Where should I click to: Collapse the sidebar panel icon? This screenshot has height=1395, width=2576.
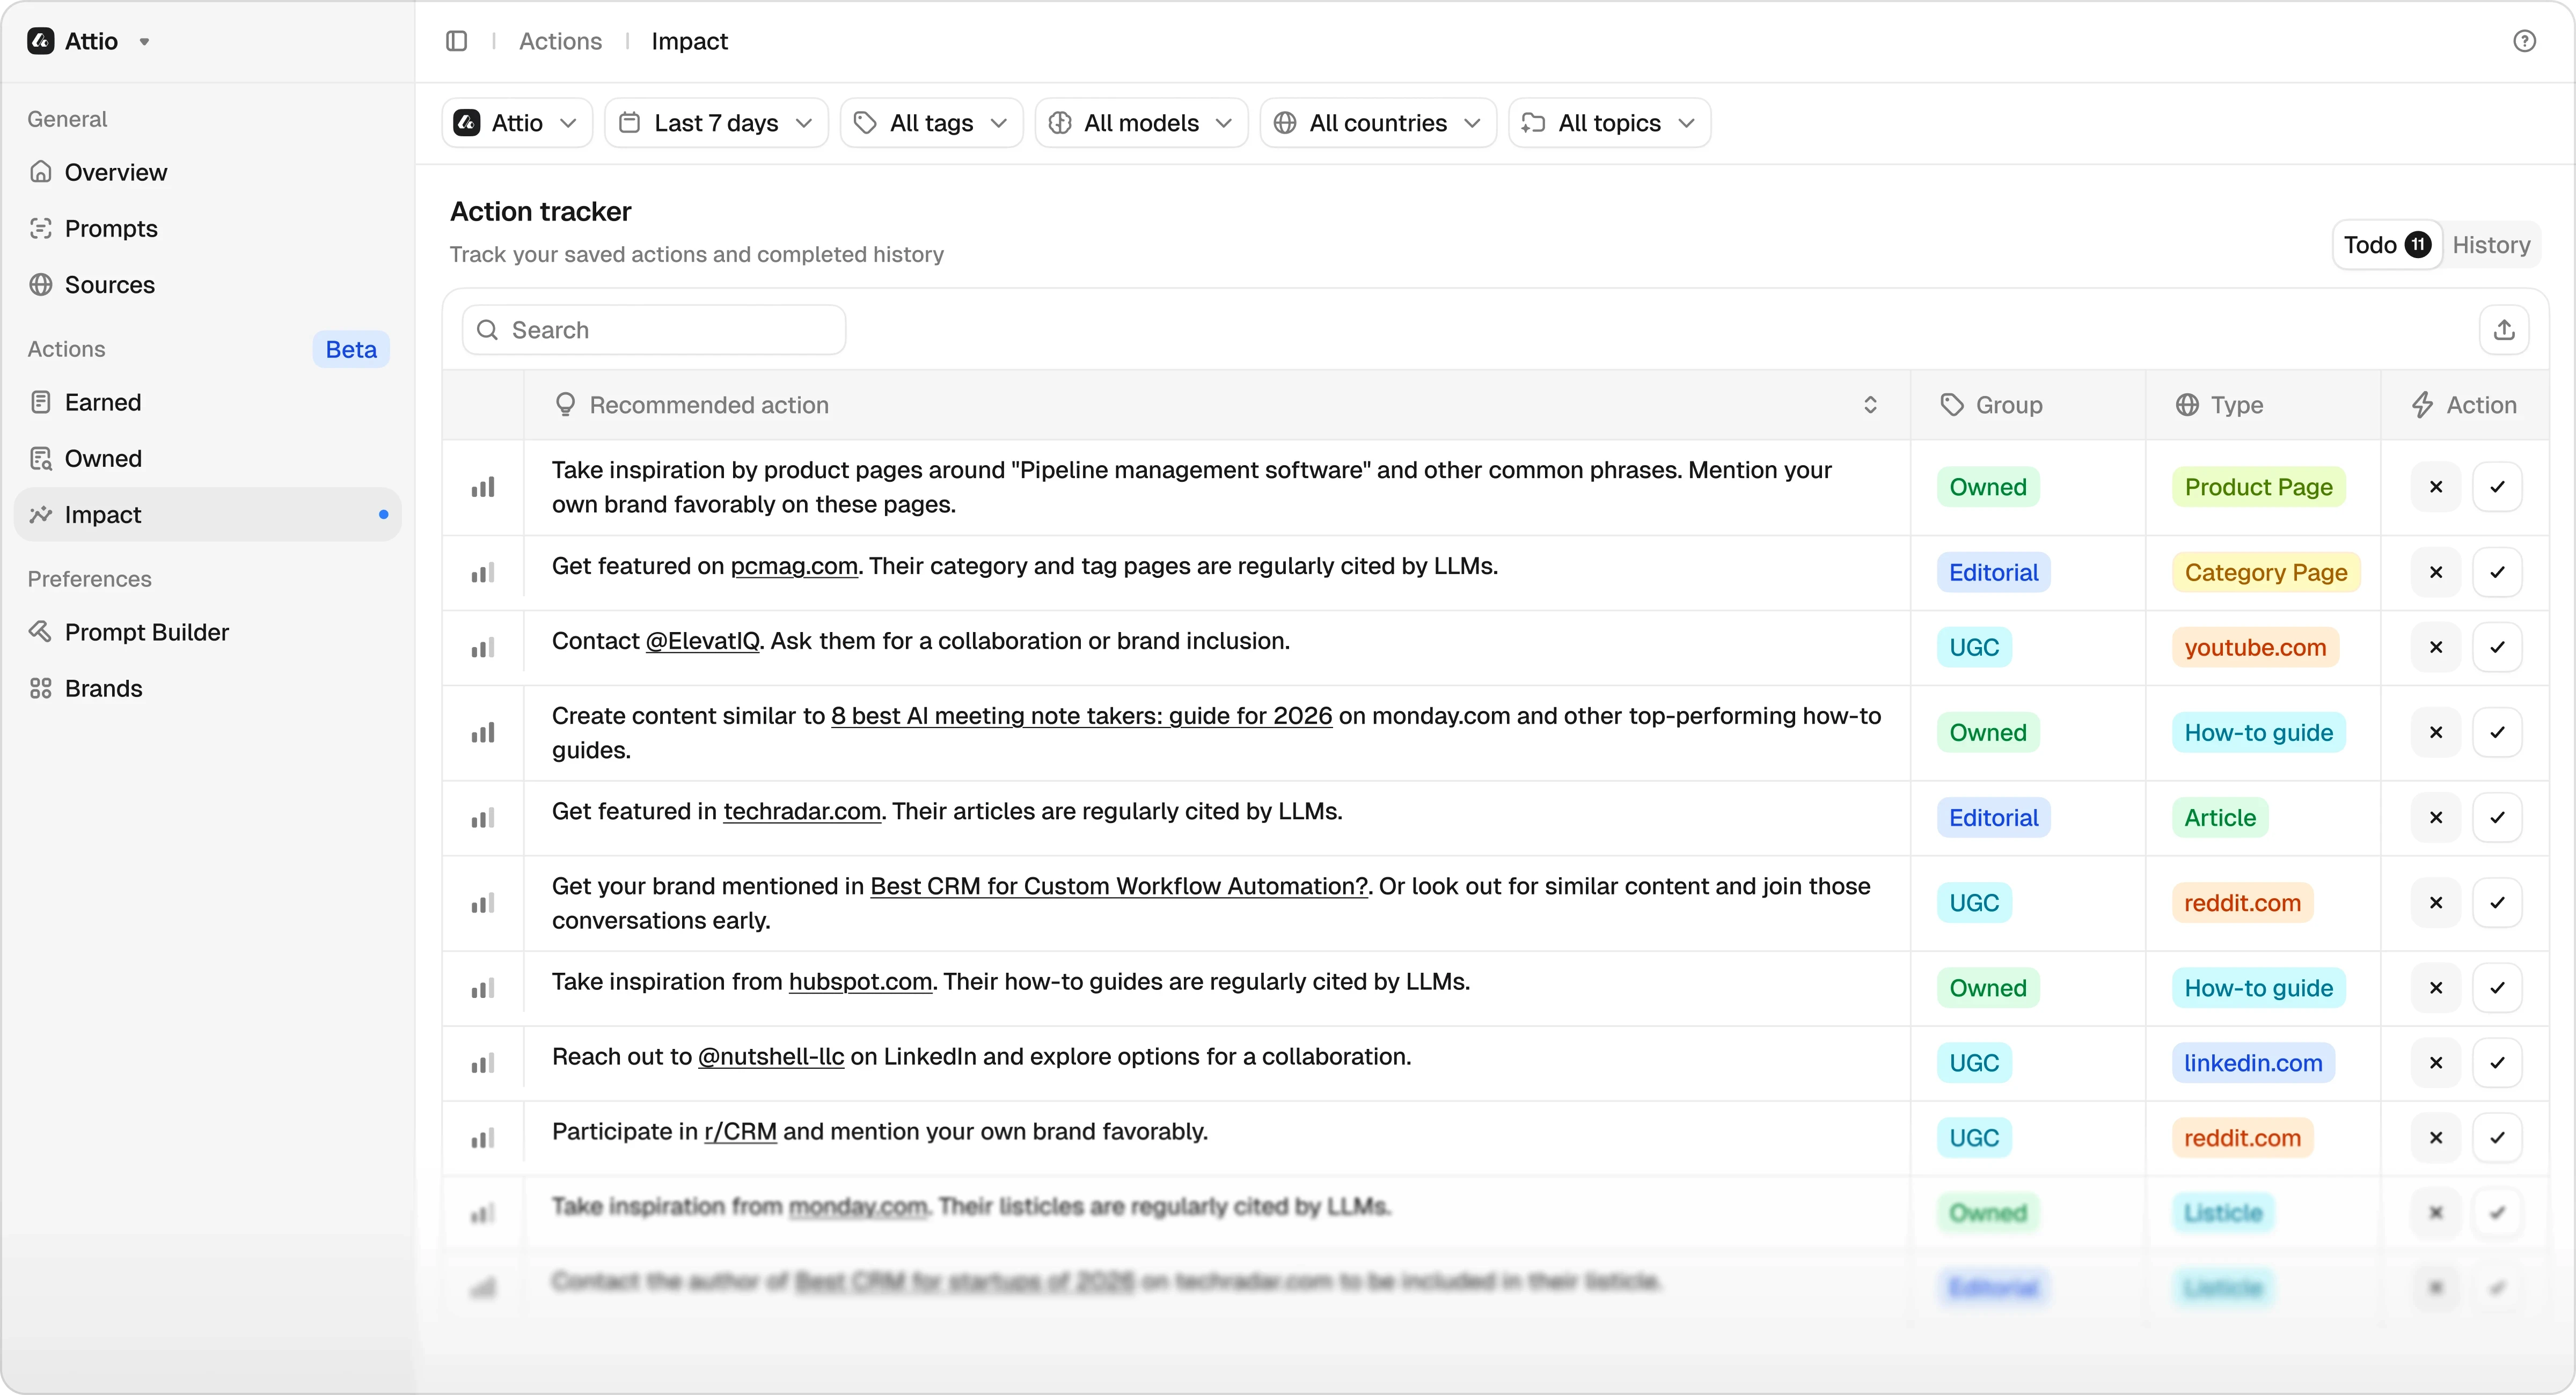click(456, 41)
